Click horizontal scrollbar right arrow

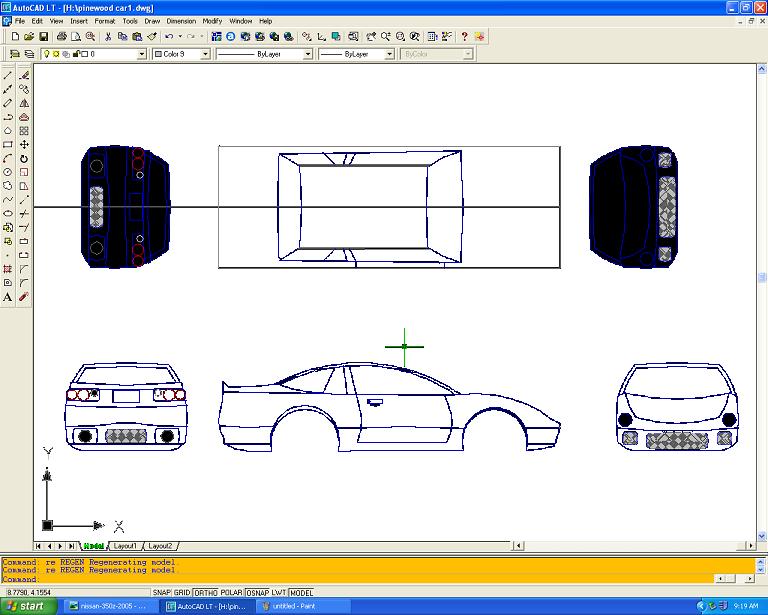pos(751,545)
